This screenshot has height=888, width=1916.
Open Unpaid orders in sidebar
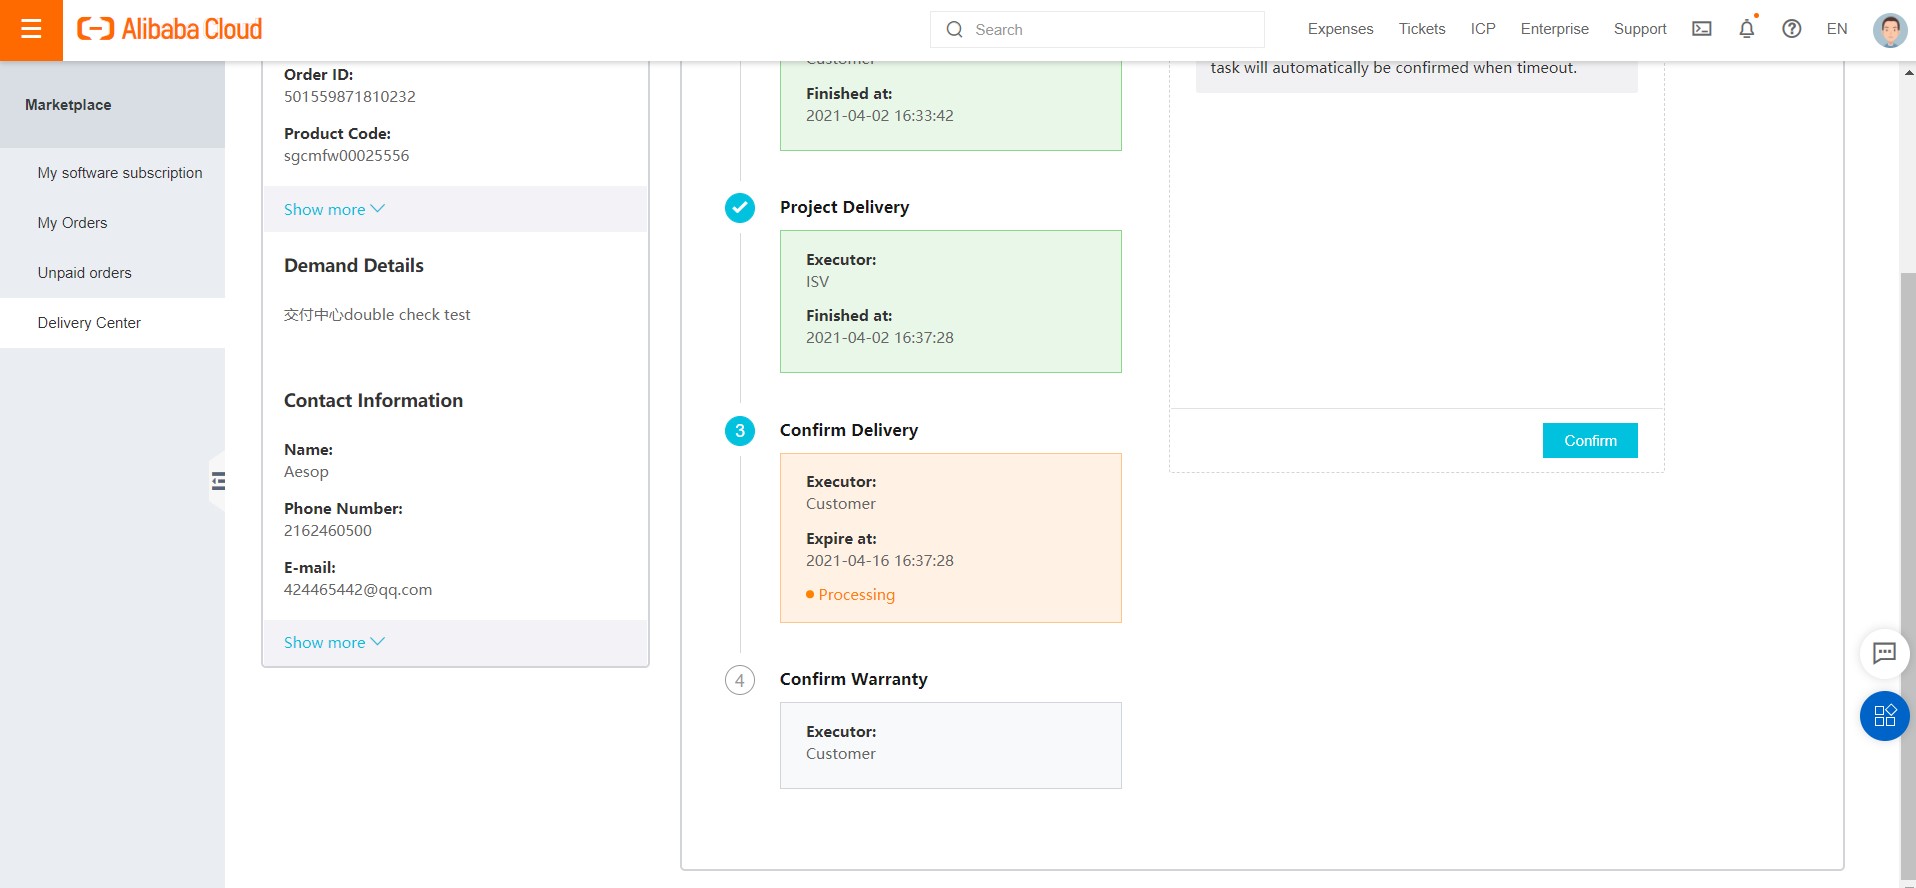(84, 273)
